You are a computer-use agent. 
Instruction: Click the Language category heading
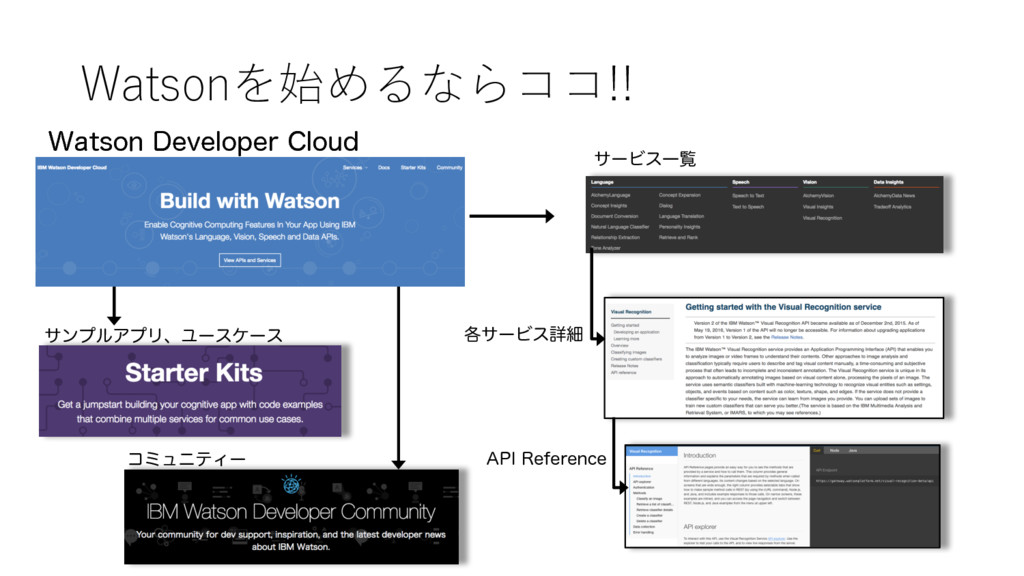click(602, 182)
